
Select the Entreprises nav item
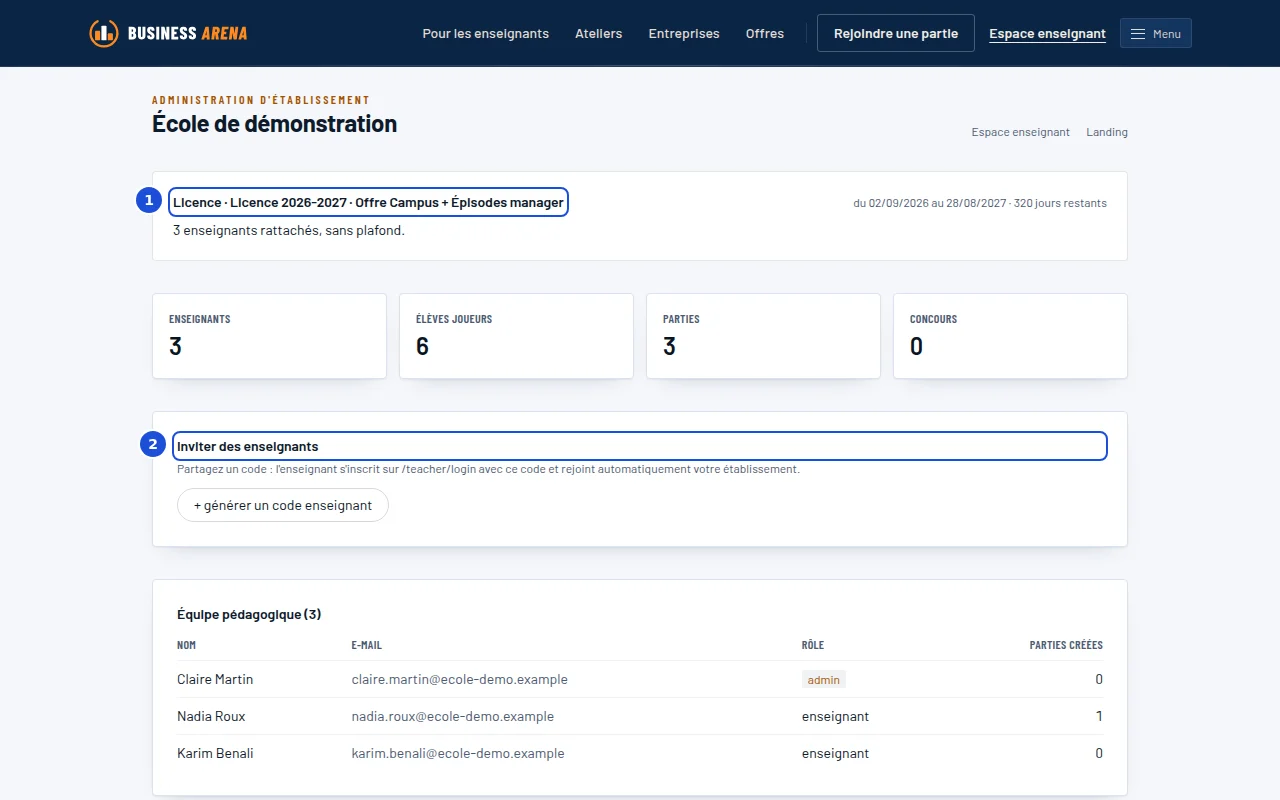point(684,34)
